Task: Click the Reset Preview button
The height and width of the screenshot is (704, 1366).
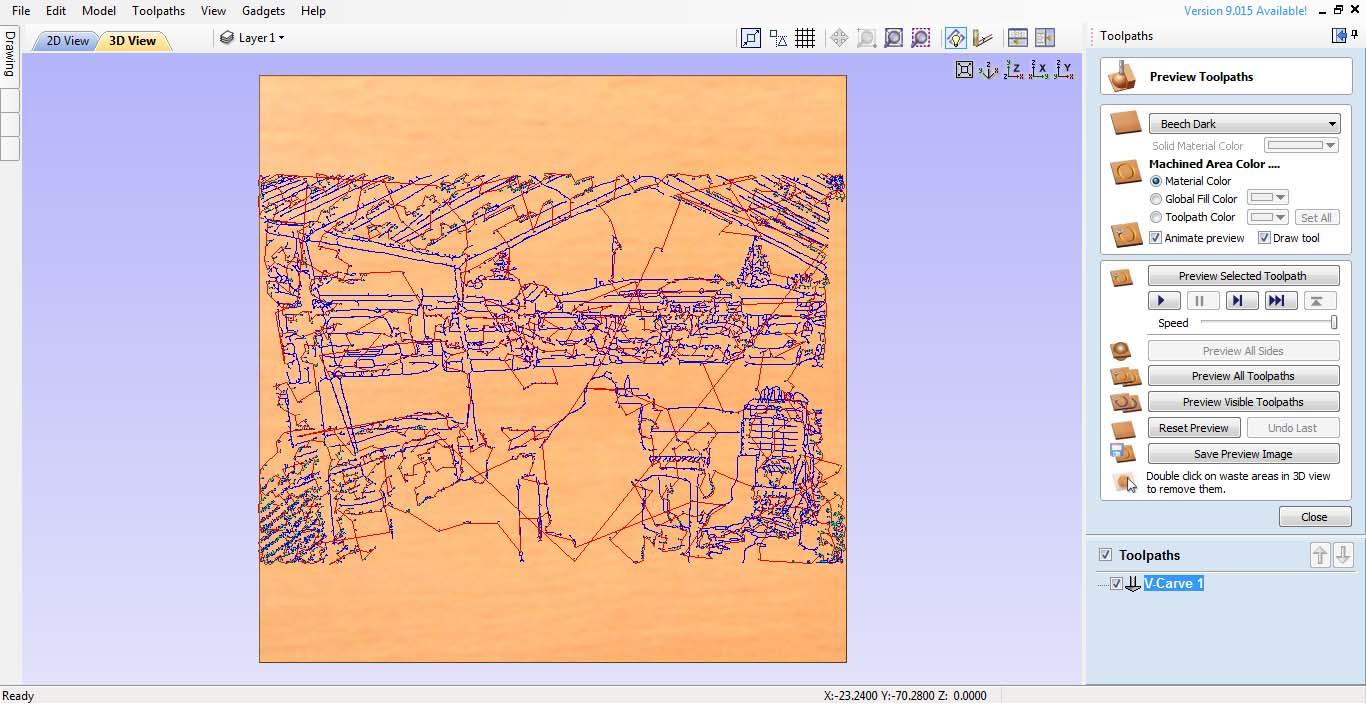Action: pyautogui.click(x=1194, y=428)
